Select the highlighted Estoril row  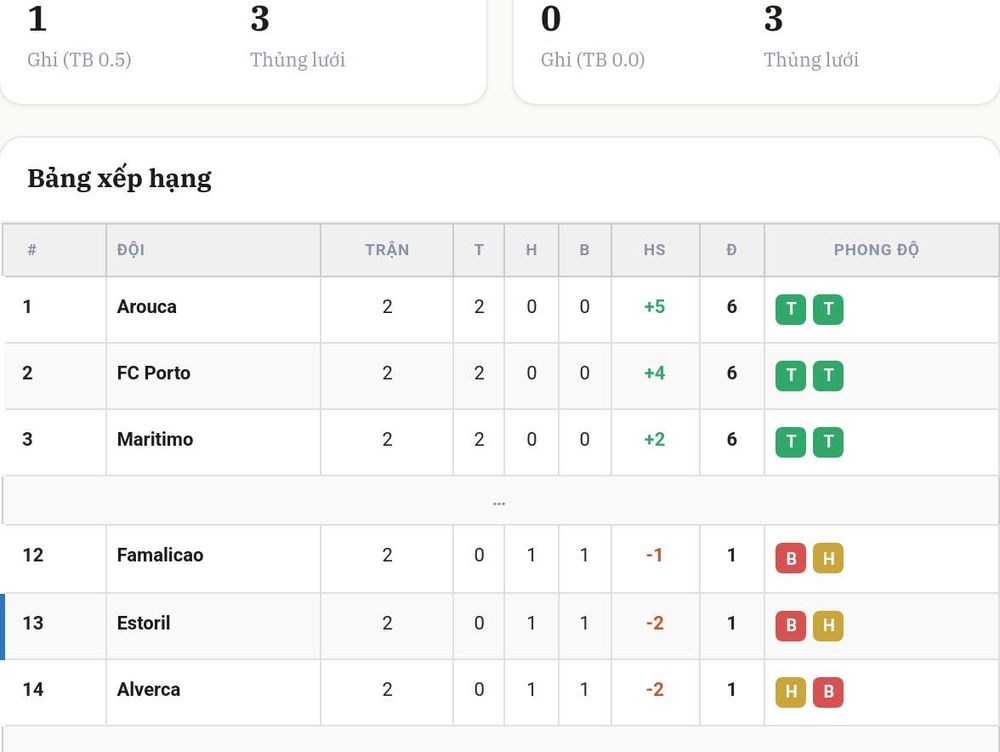(499, 626)
